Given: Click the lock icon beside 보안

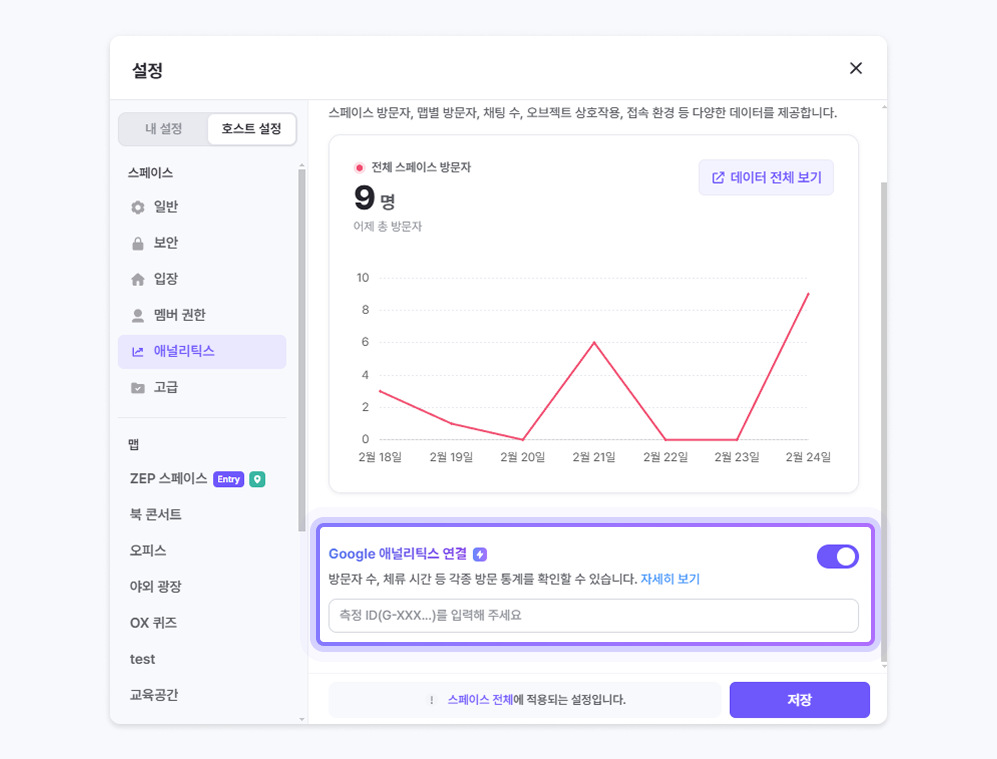Looking at the screenshot, I should tap(138, 243).
